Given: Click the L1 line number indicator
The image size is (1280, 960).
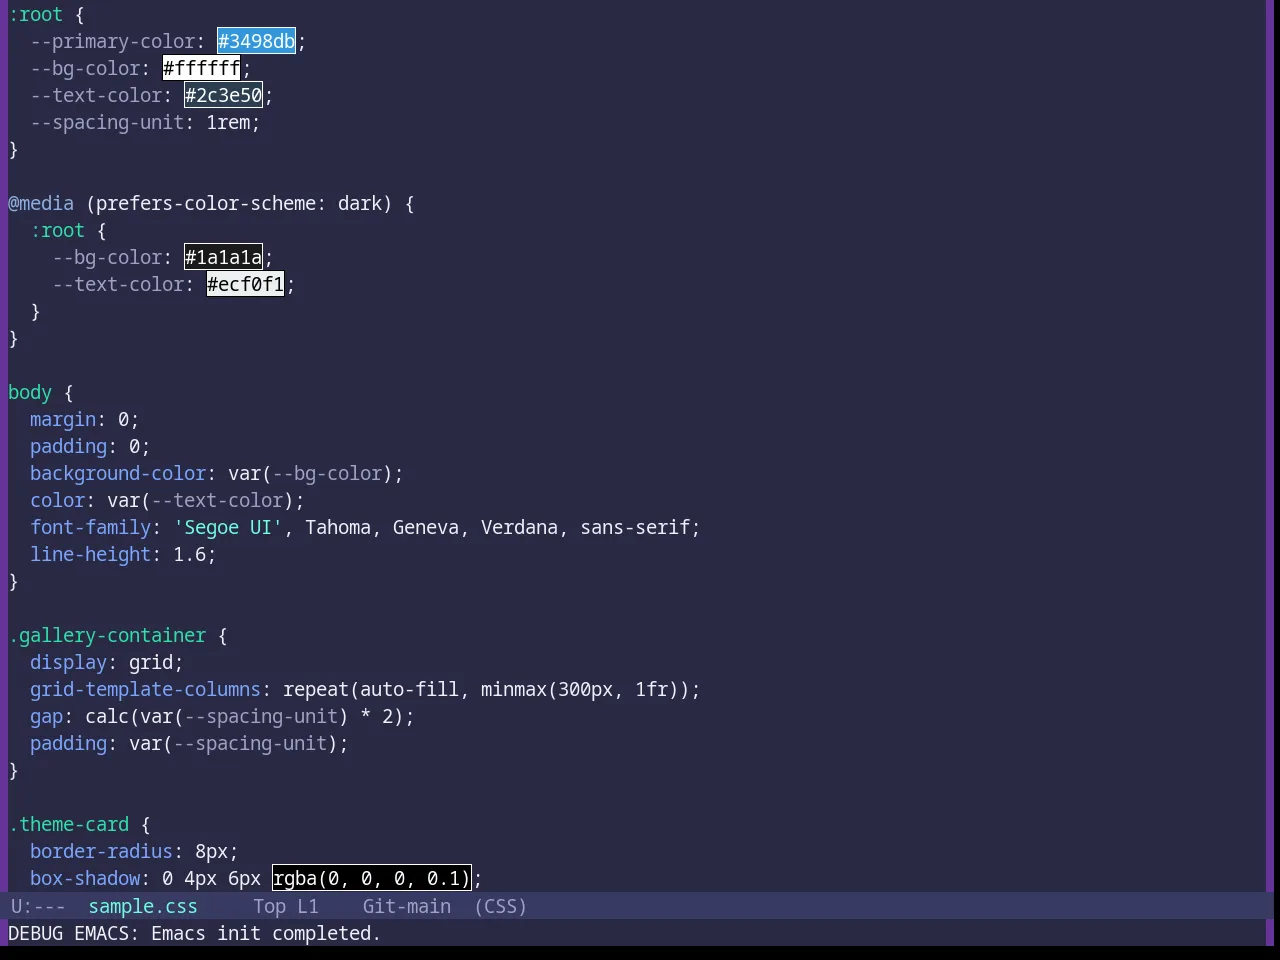Looking at the screenshot, I should [x=307, y=906].
